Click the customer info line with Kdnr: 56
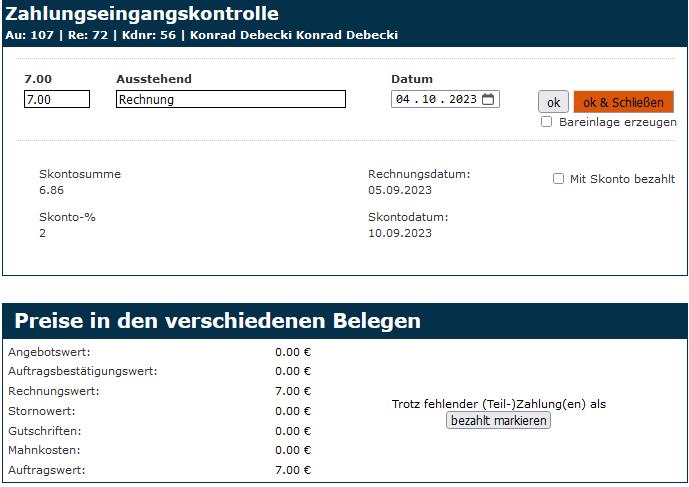The width and height of the screenshot is (689, 487). [x=201, y=35]
